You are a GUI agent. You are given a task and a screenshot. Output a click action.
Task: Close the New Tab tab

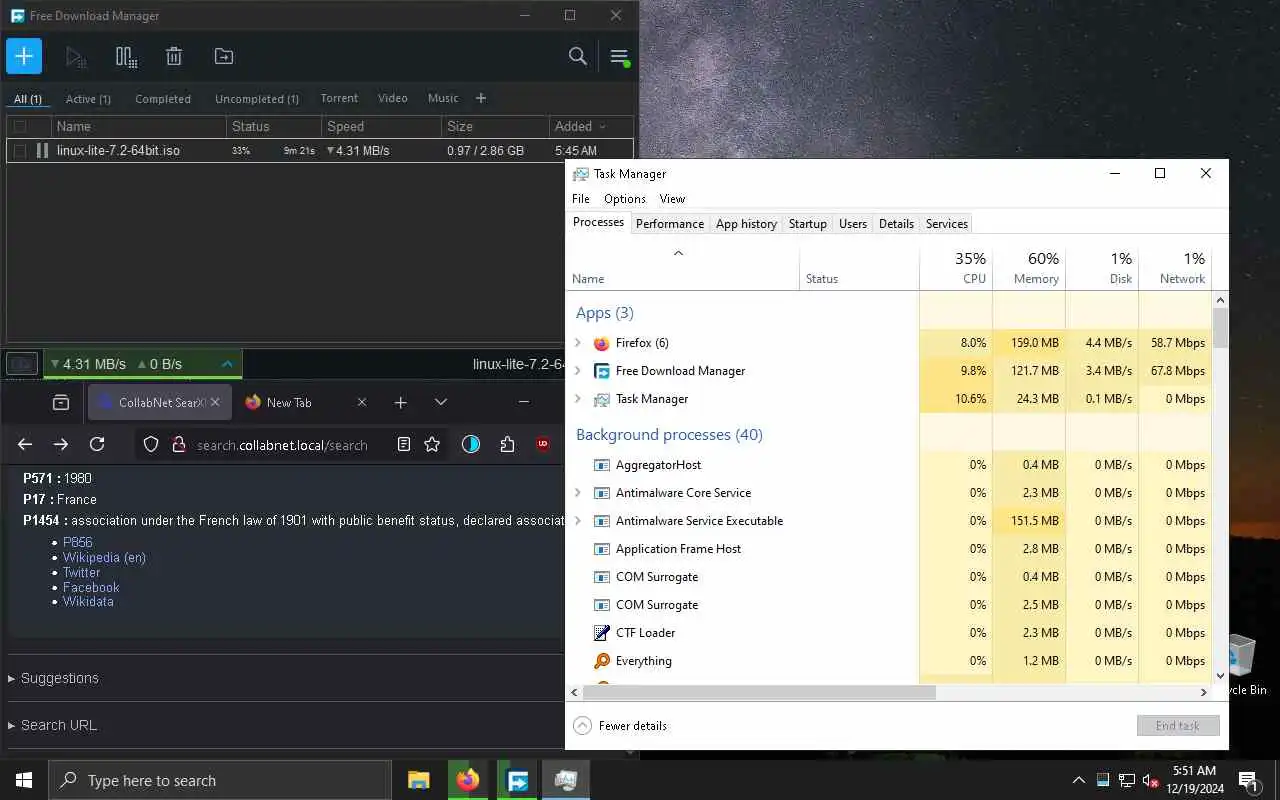click(362, 402)
